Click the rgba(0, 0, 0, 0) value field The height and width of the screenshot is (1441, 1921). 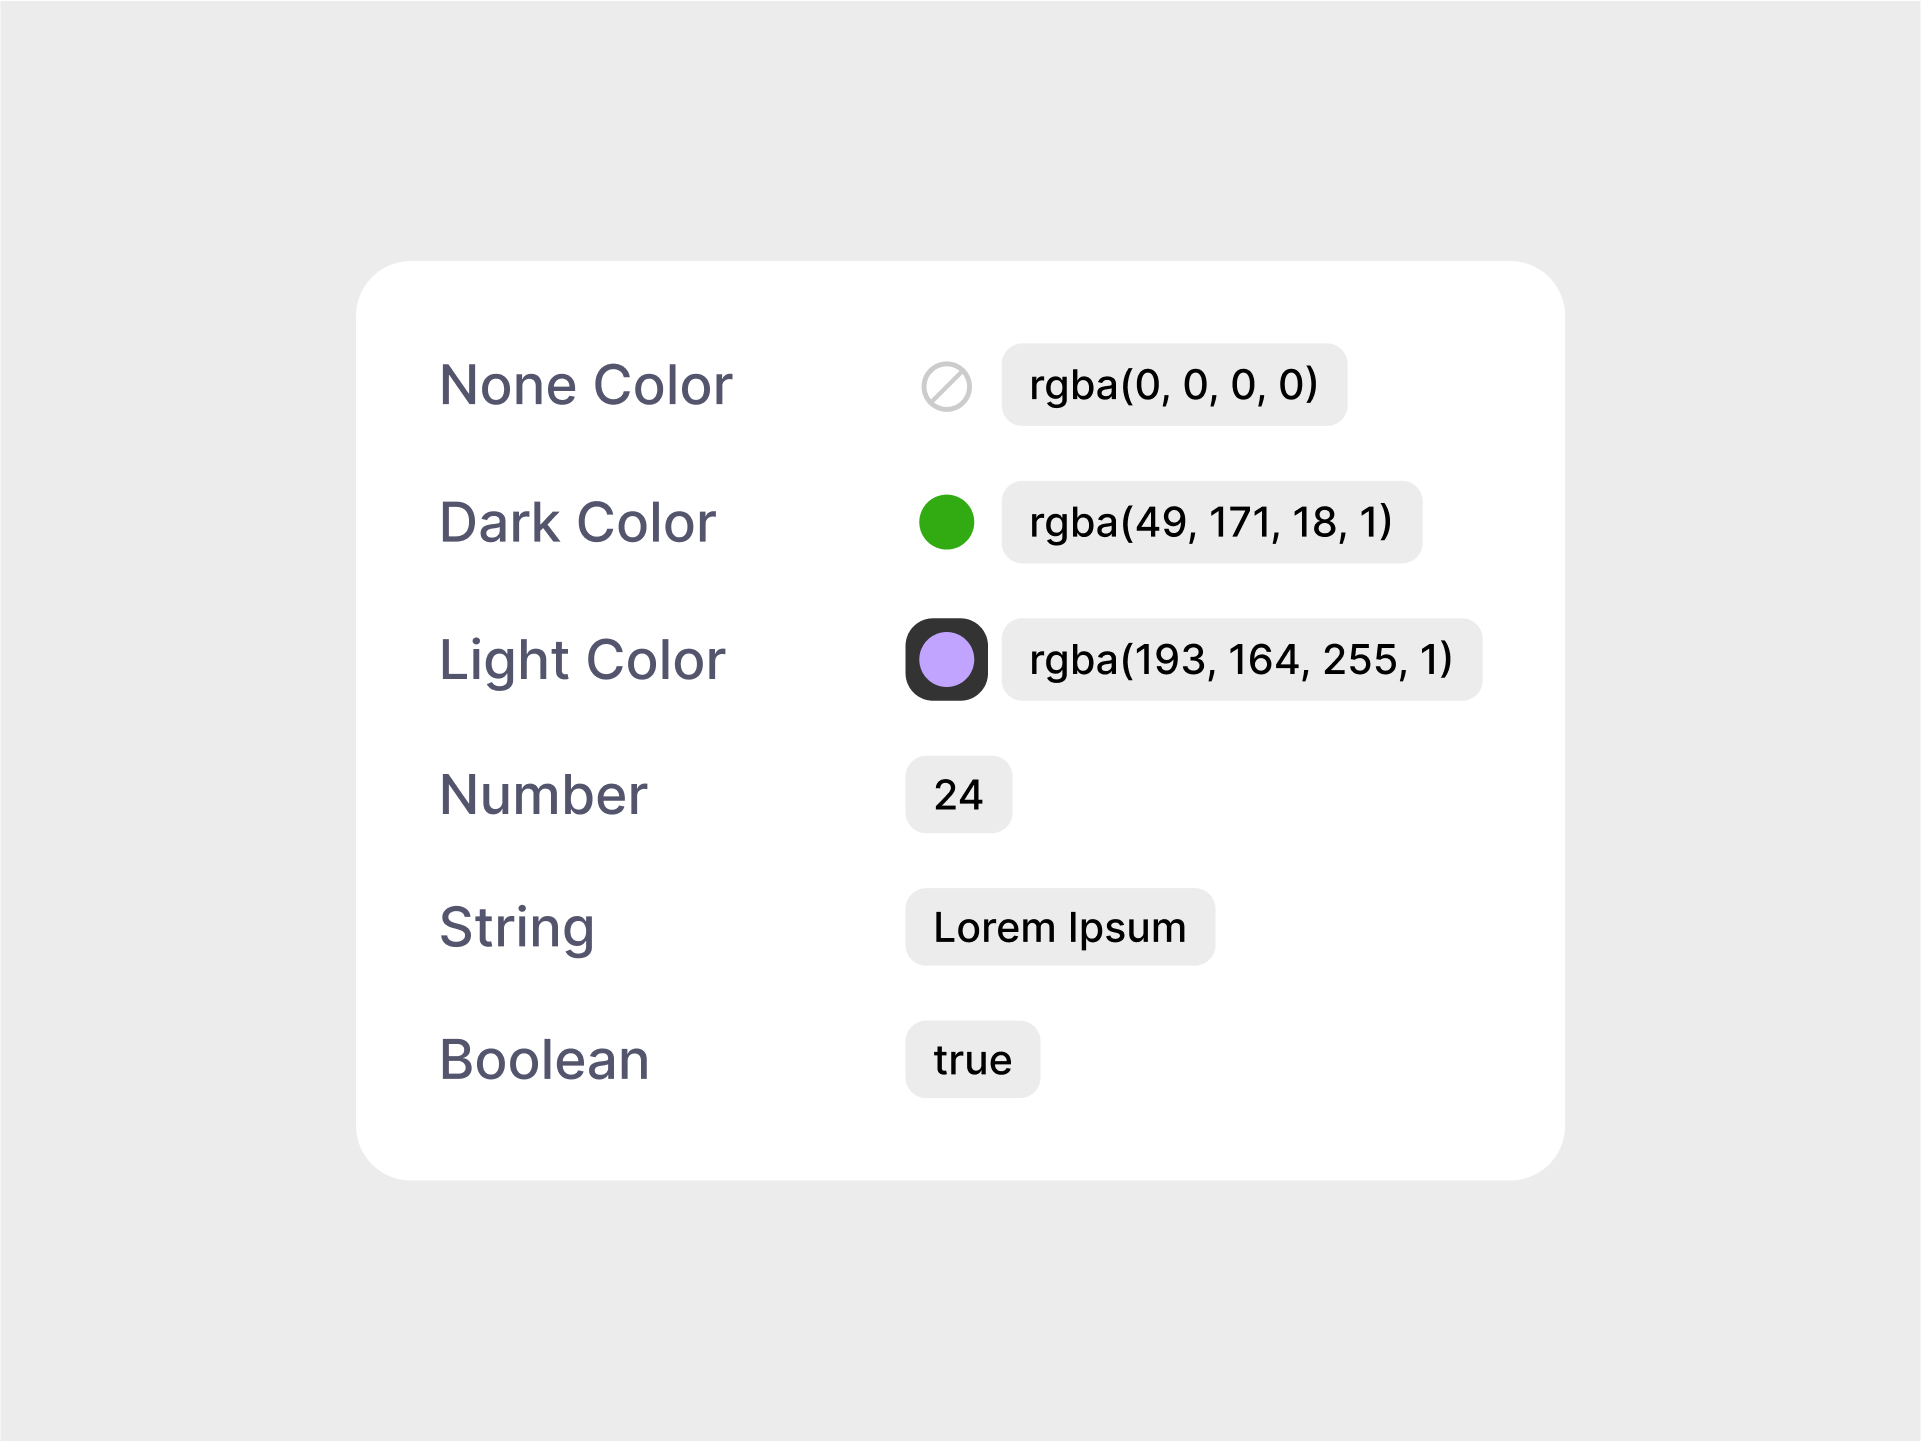coord(1174,385)
